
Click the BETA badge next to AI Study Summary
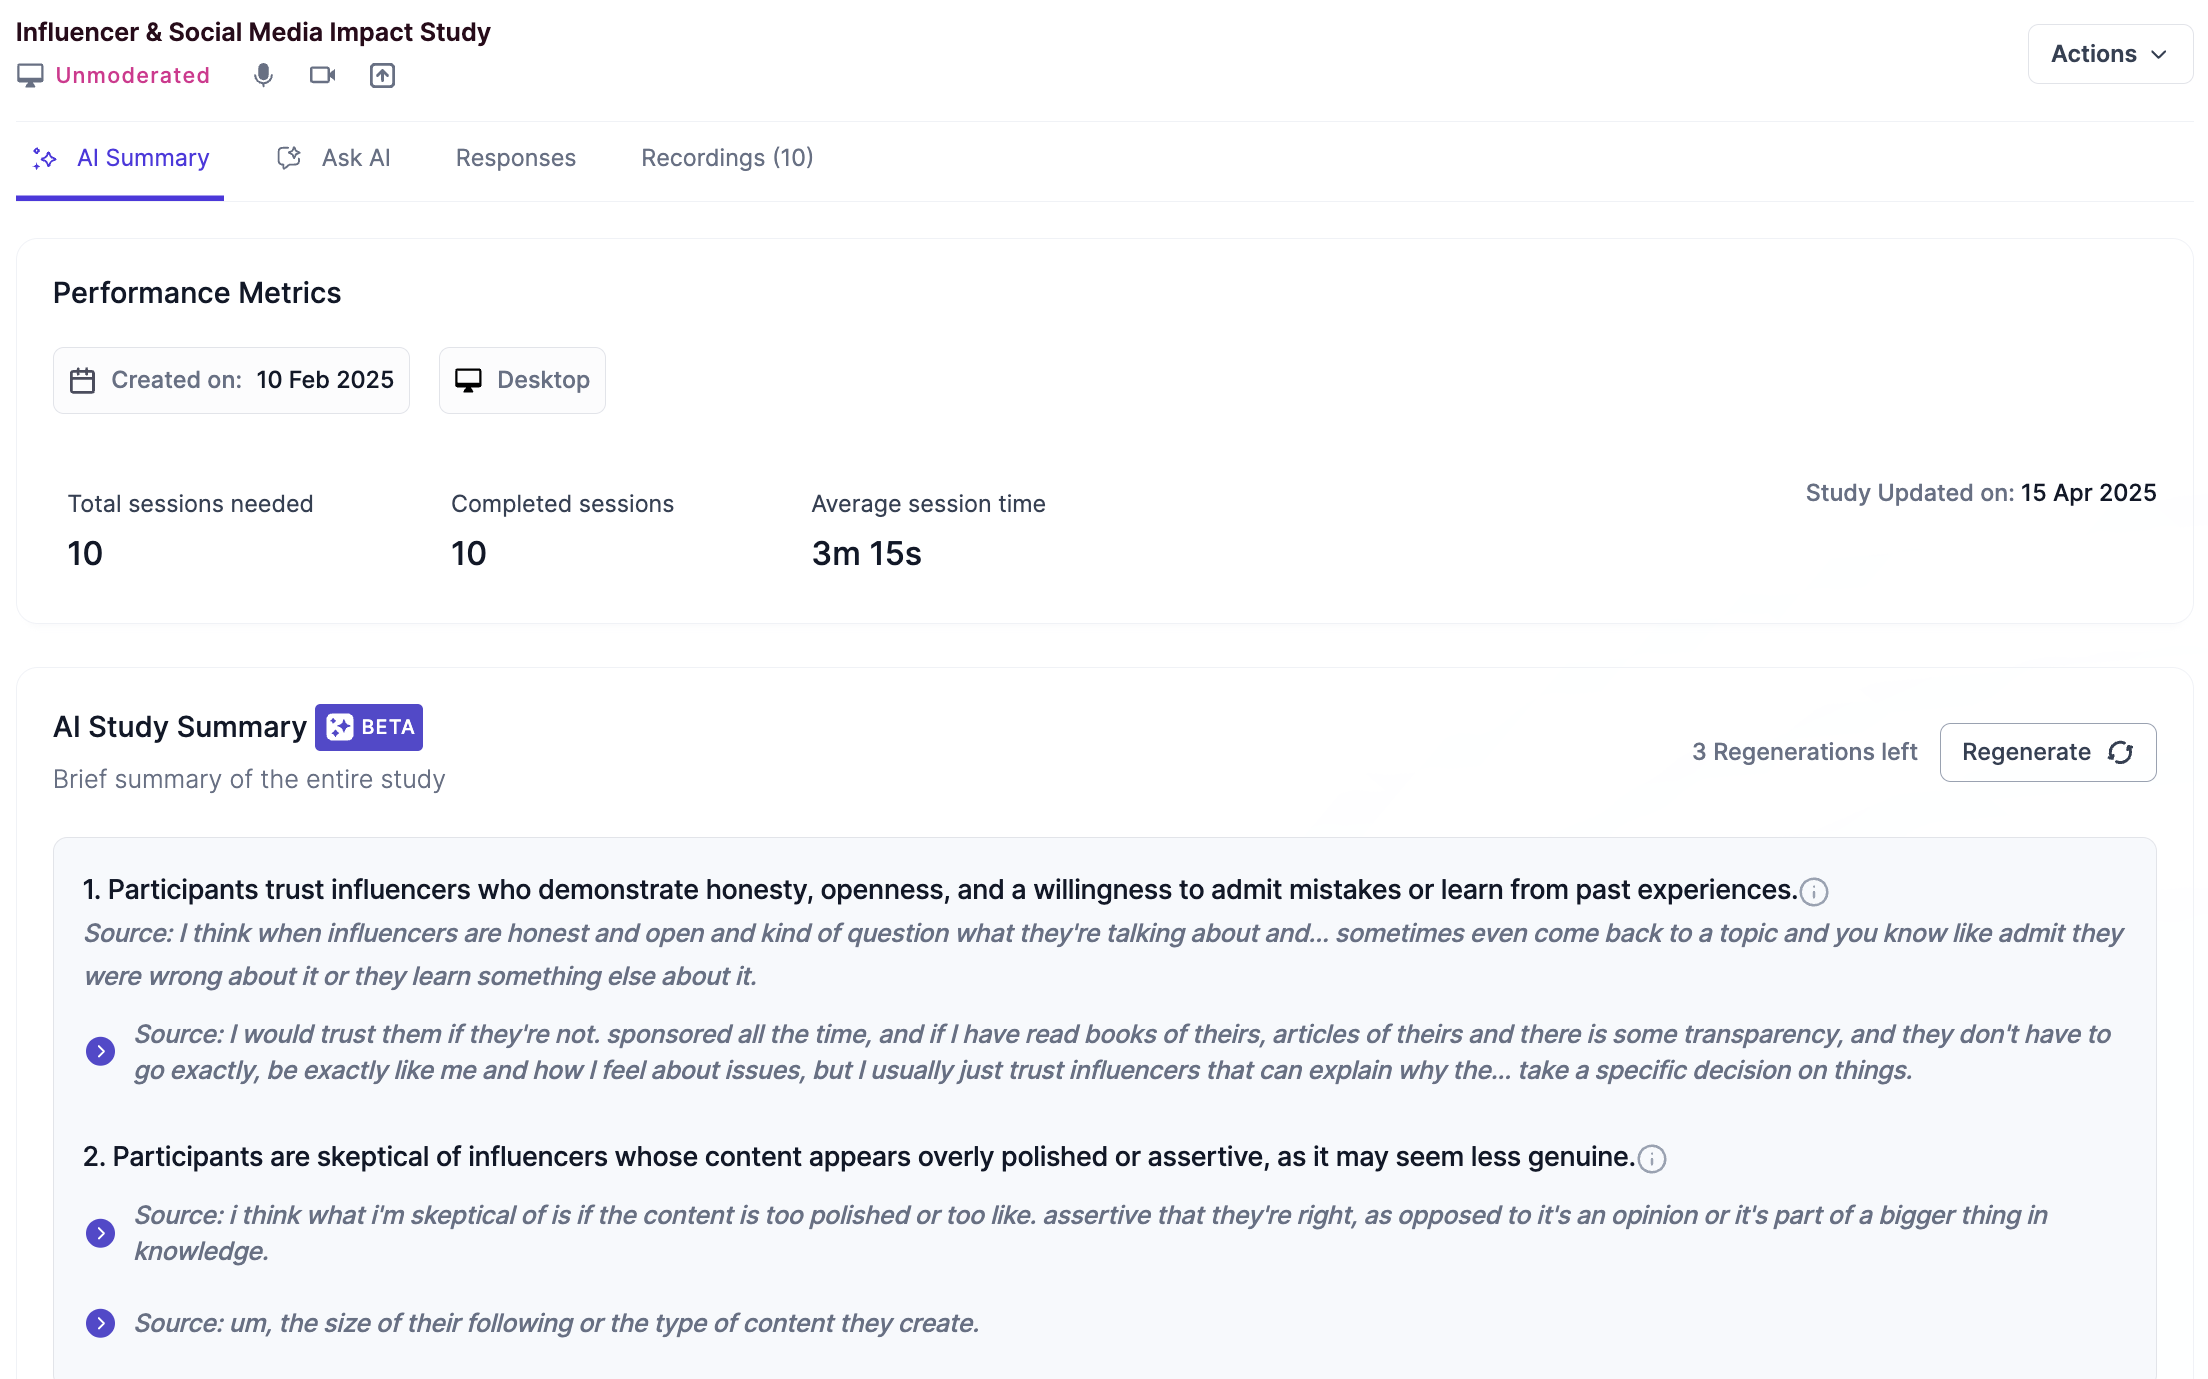(x=369, y=727)
